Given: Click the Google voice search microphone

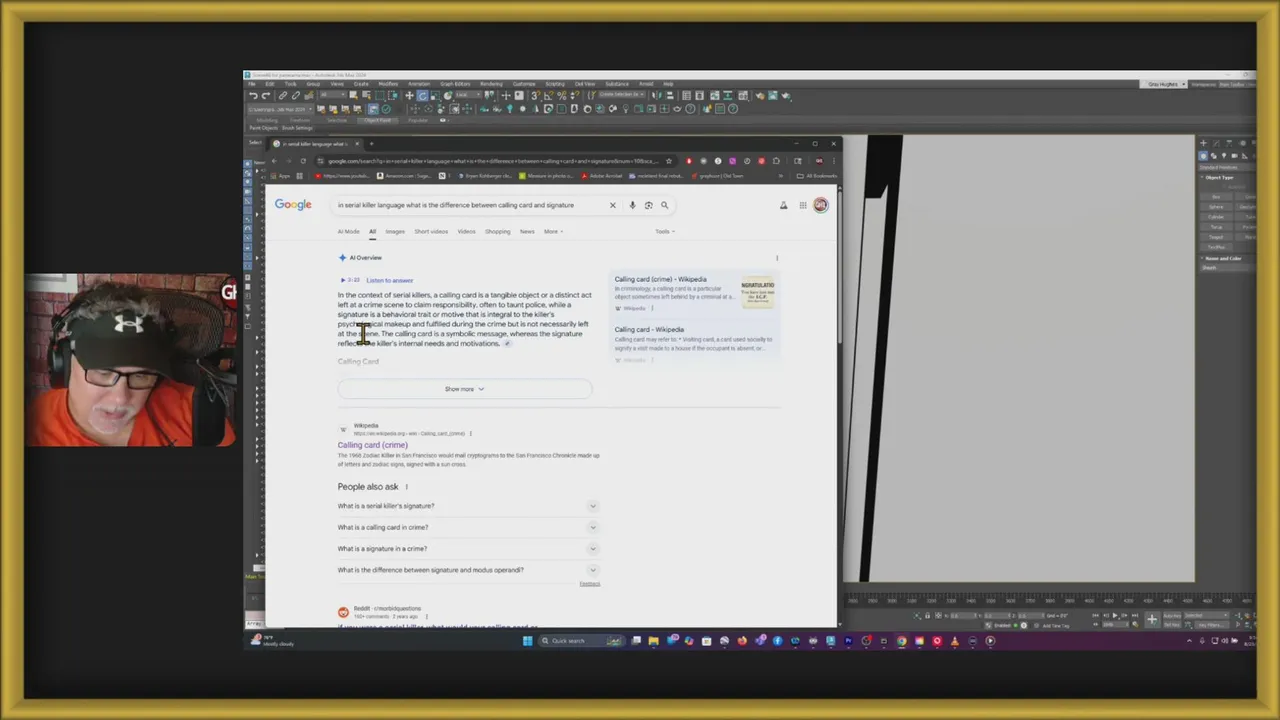Looking at the screenshot, I should pyautogui.click(x=632, y=205).
